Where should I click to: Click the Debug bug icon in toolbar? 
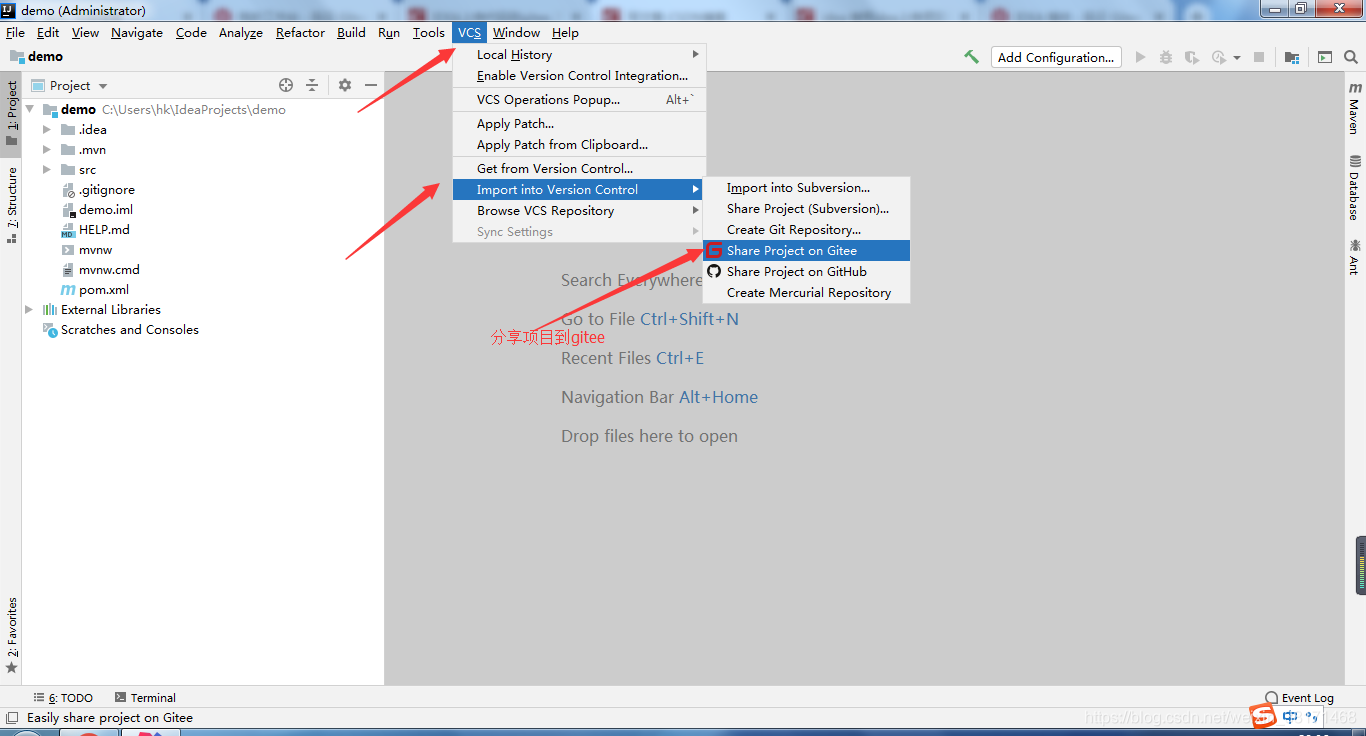[x=1166, y=57]
